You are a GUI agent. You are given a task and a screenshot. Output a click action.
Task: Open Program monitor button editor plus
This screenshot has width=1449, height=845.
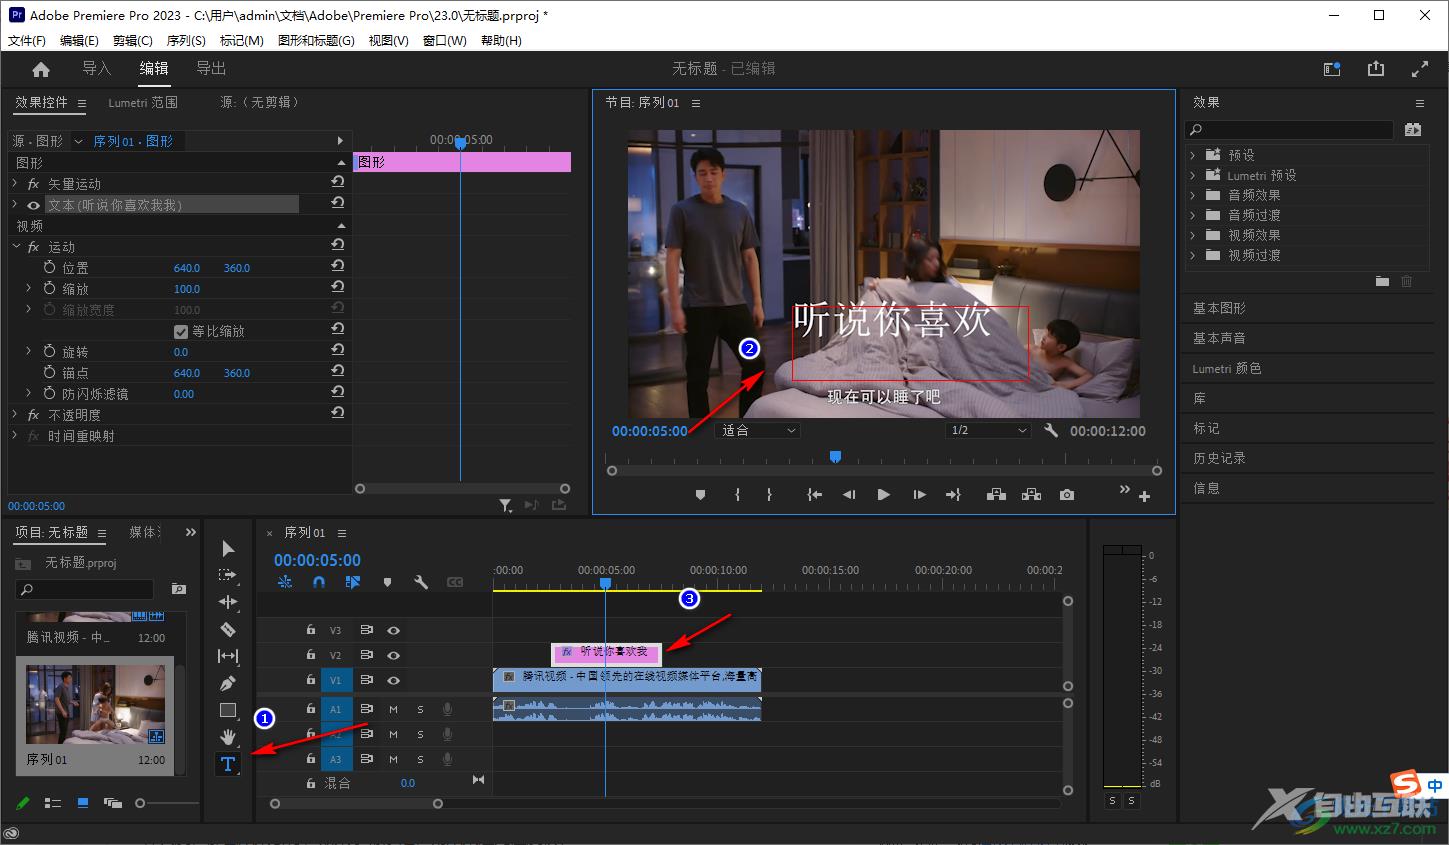point(1145,496)
